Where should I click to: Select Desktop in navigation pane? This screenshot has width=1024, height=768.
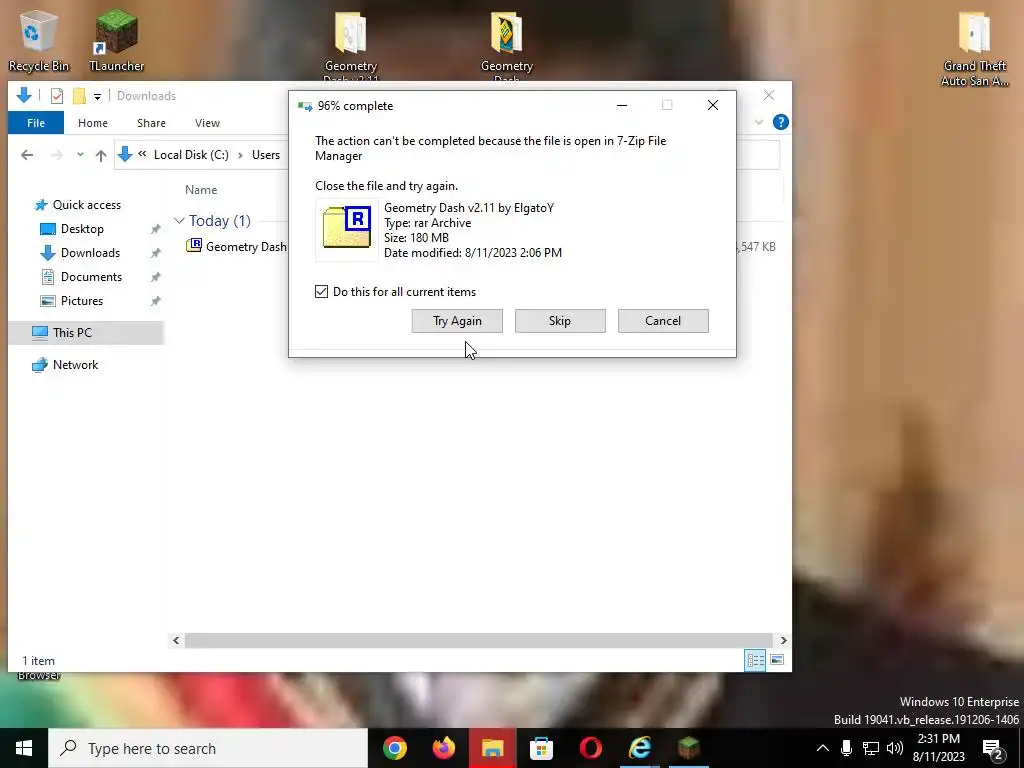[82, 229]
